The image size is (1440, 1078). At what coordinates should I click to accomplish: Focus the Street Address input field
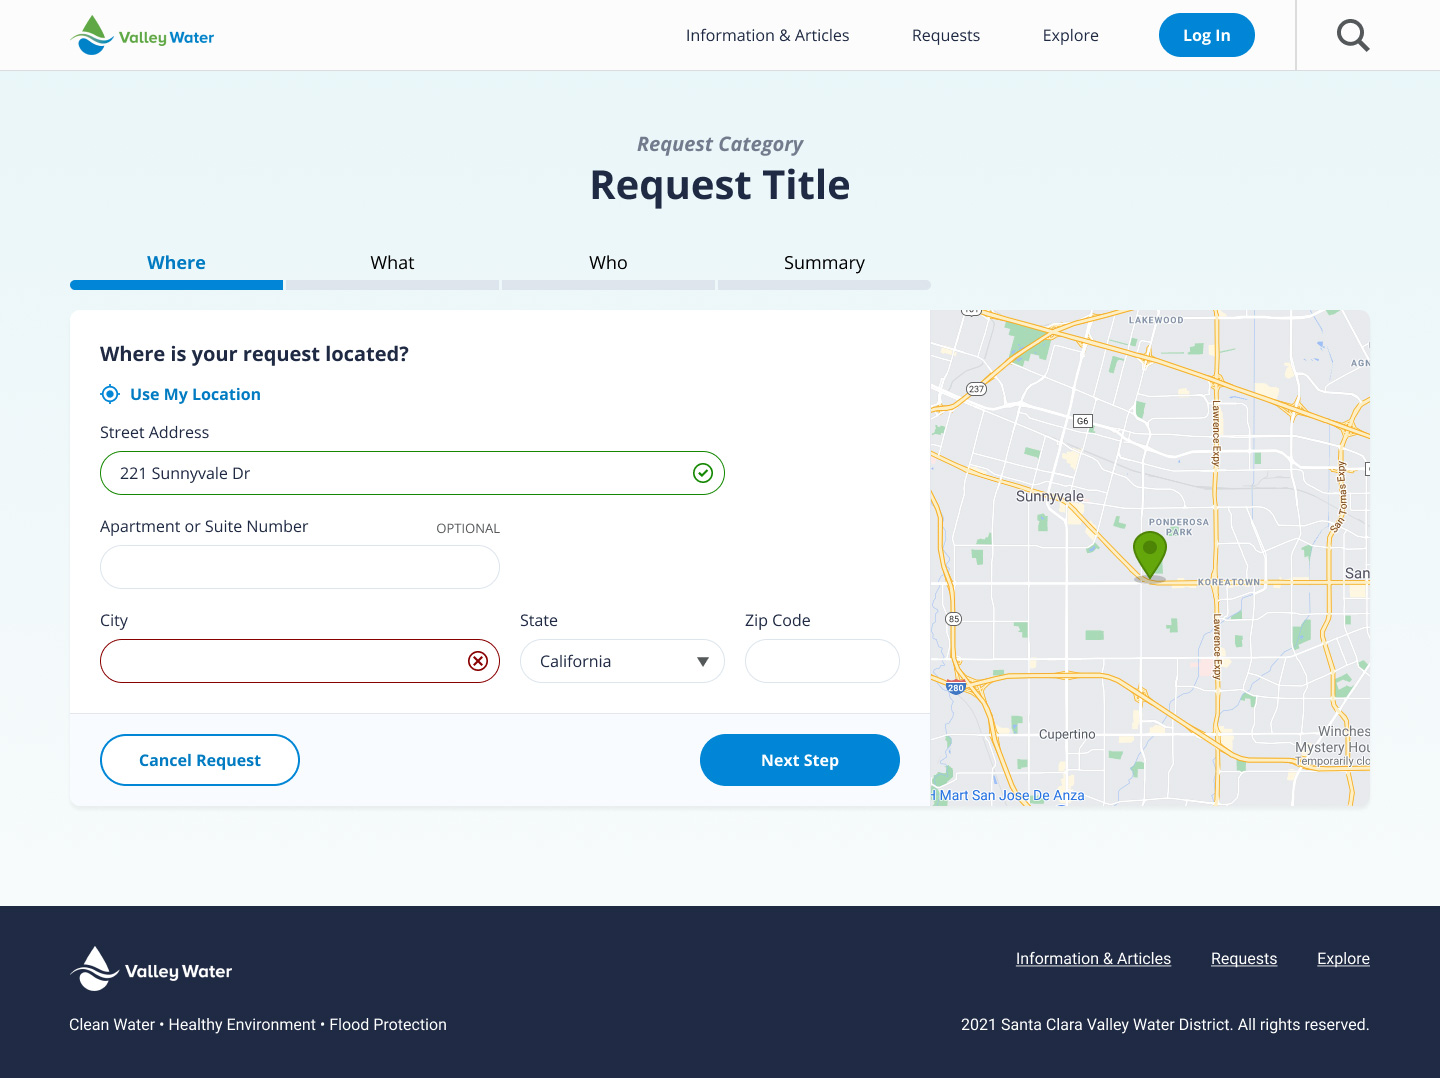click(412, 473)
